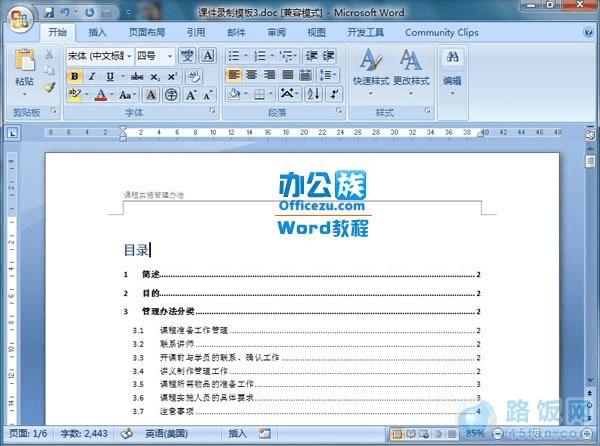The width and height of the screenshot is (600, 446).
Task: Center align text
Action: coord(252,75)
